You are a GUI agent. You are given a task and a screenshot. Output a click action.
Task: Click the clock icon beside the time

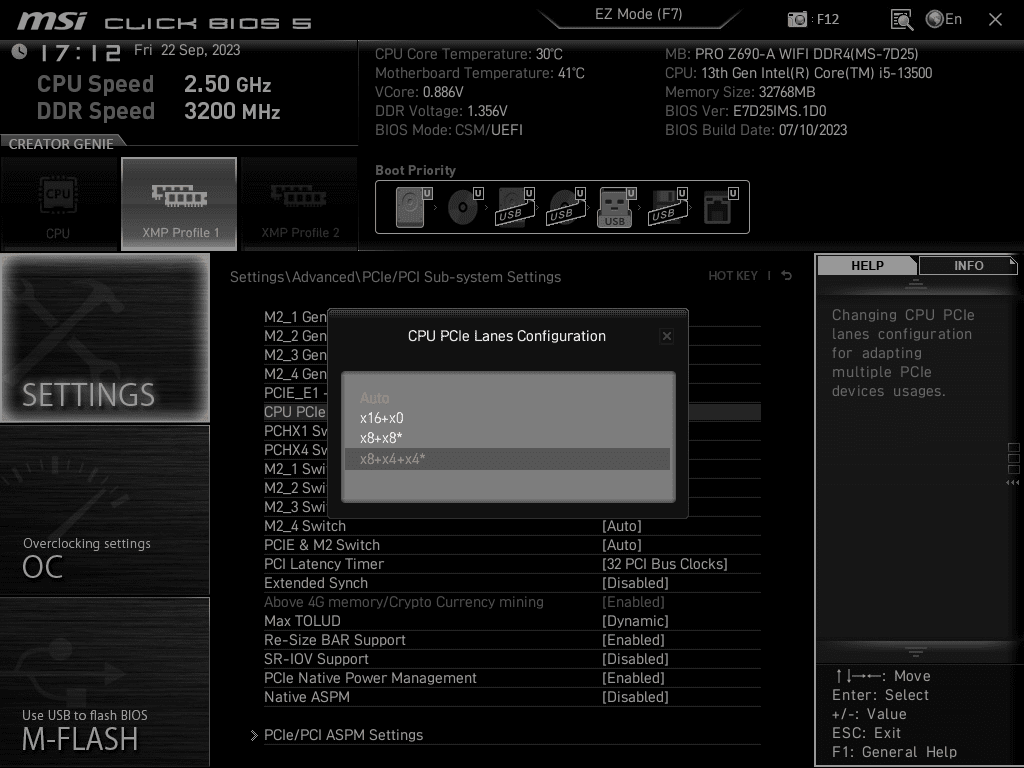pyautogui.click(x=19, y=51)
